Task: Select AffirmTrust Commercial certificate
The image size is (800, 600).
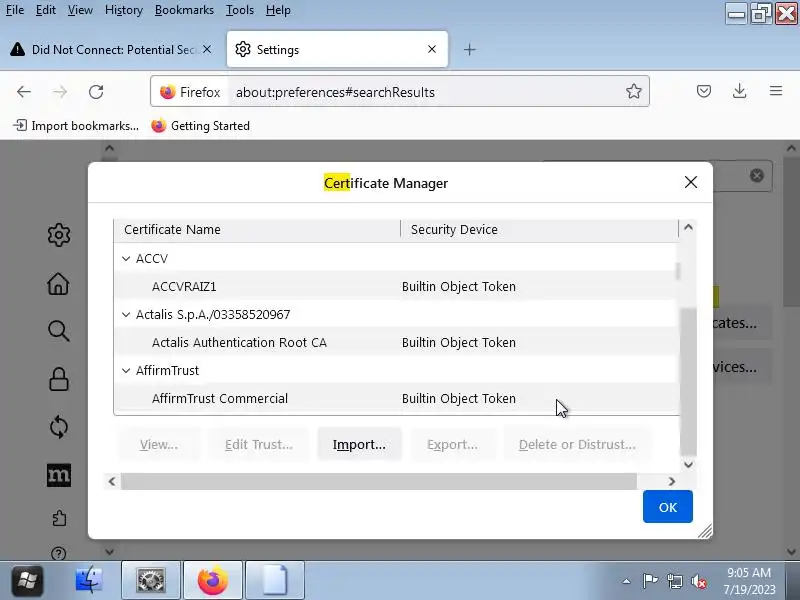Action: 396,398
